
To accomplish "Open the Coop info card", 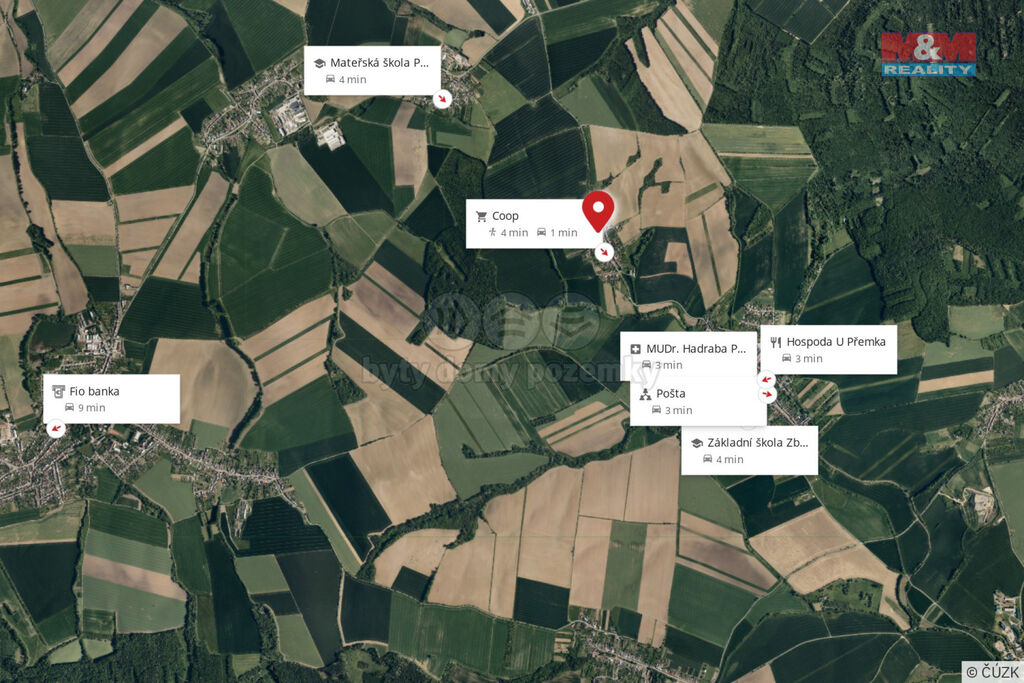I will tap(533, 223).
